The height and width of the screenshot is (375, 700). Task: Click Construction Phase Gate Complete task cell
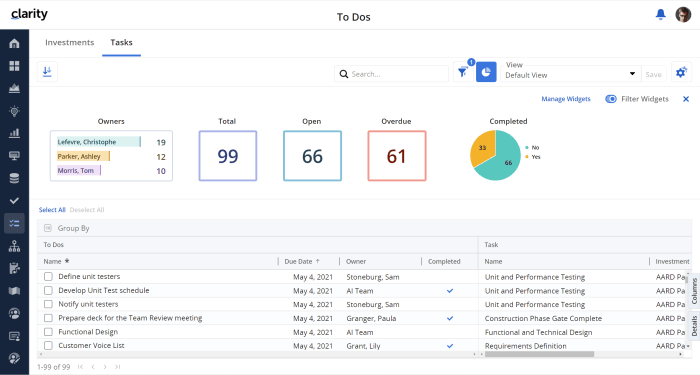pos(543,318)
